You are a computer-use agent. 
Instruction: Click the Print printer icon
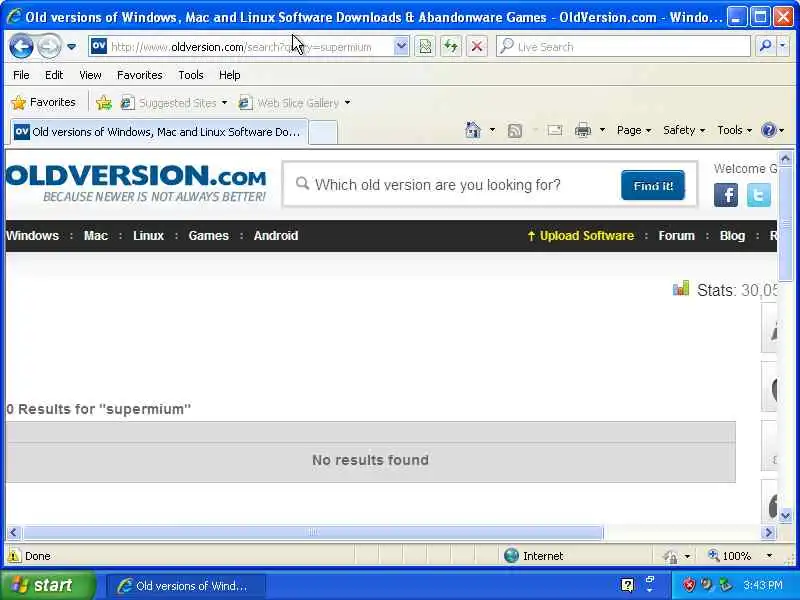tap(583, 131)
